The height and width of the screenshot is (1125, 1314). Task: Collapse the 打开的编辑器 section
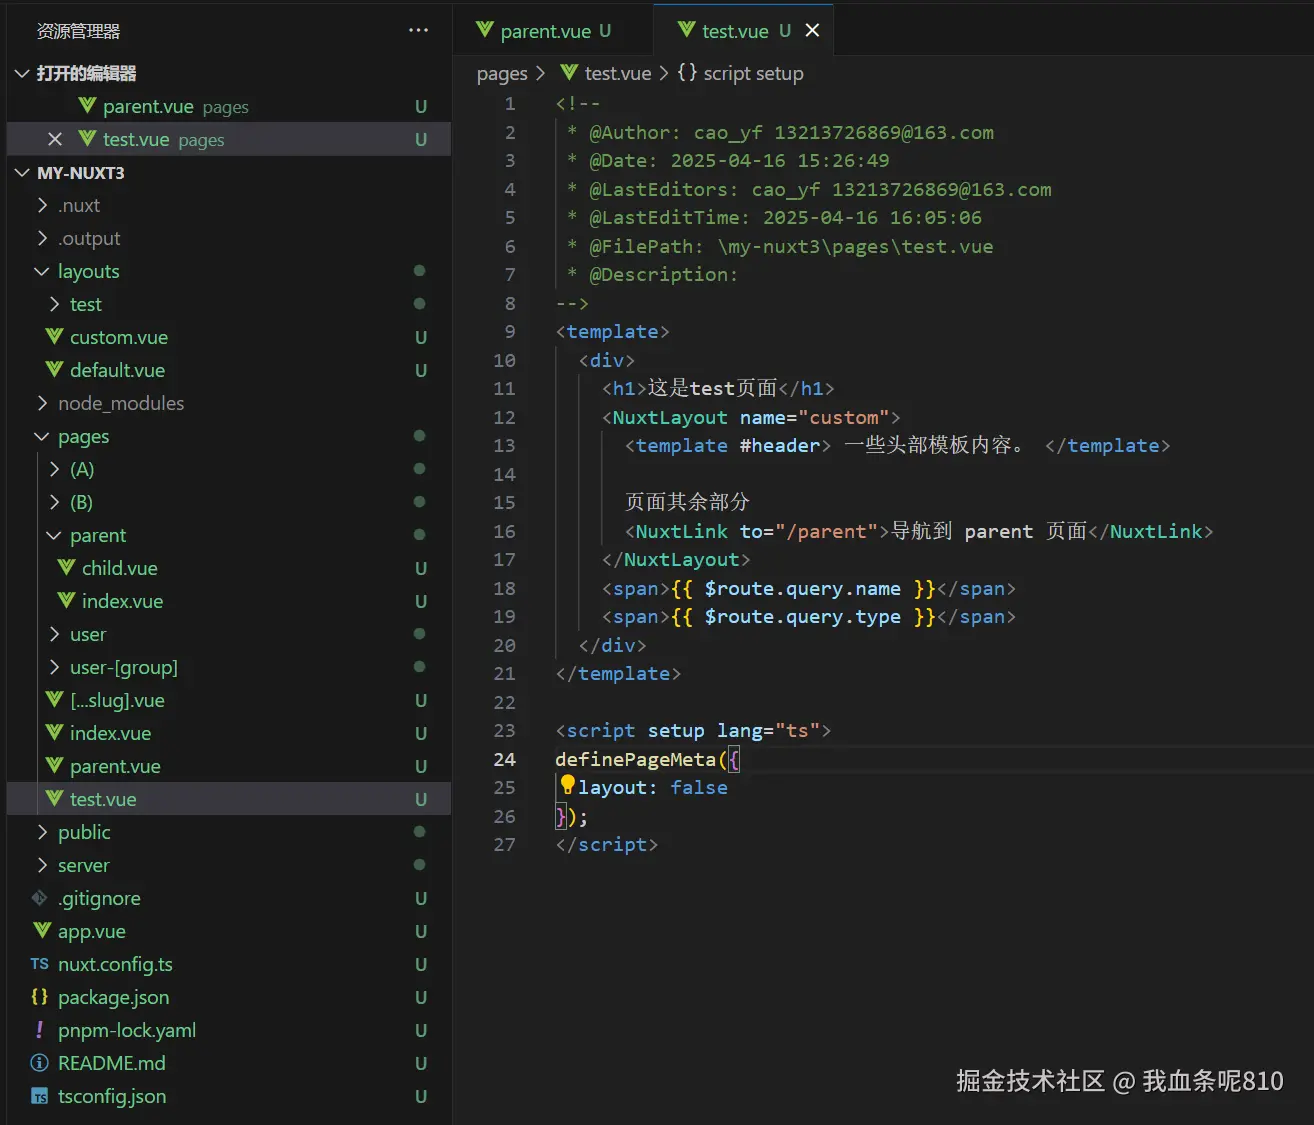(22, 73)
